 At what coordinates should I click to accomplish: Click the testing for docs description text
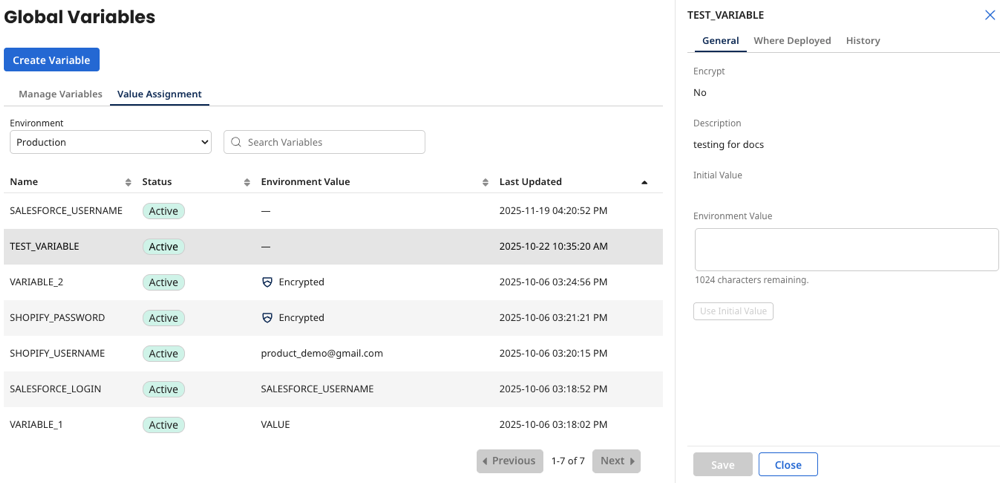(728, 145)
